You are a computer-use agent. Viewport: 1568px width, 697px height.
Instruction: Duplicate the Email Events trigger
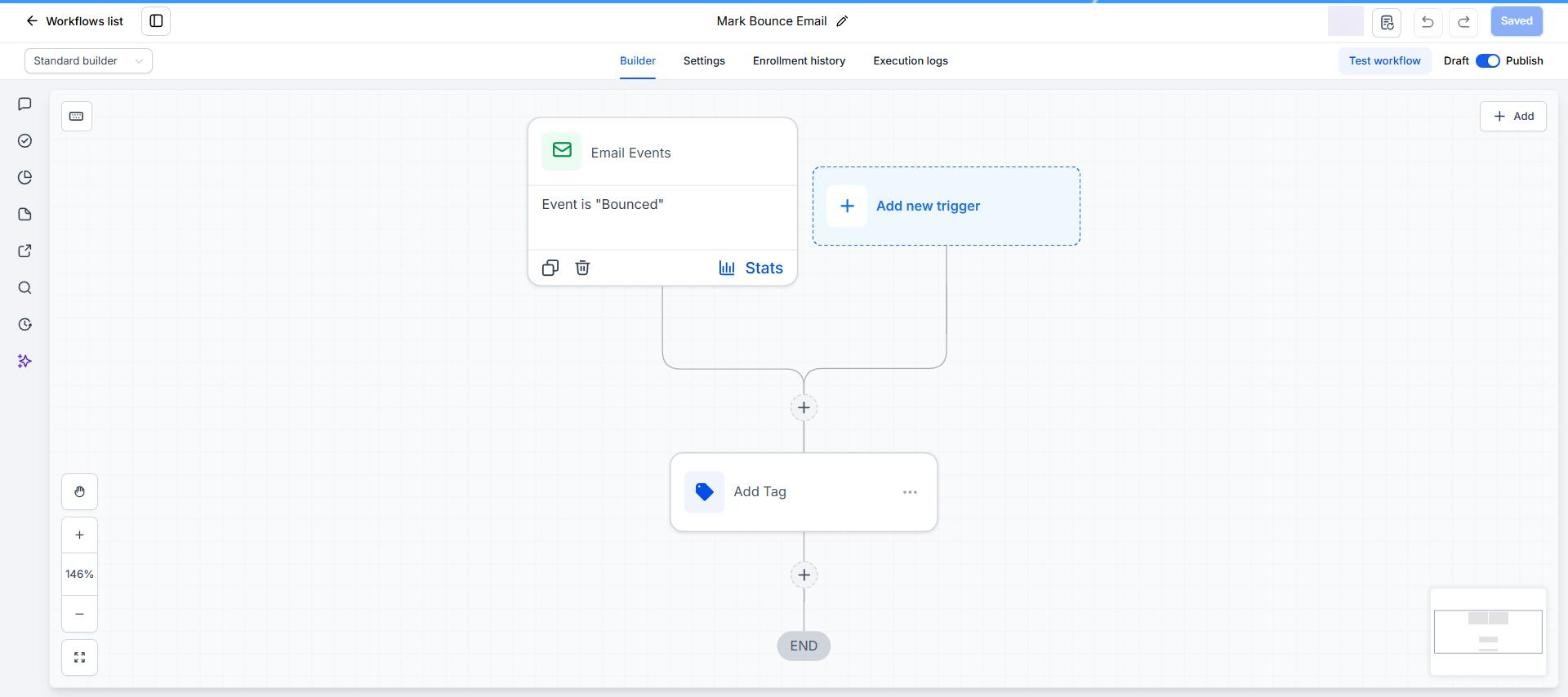tap(550, 268)
